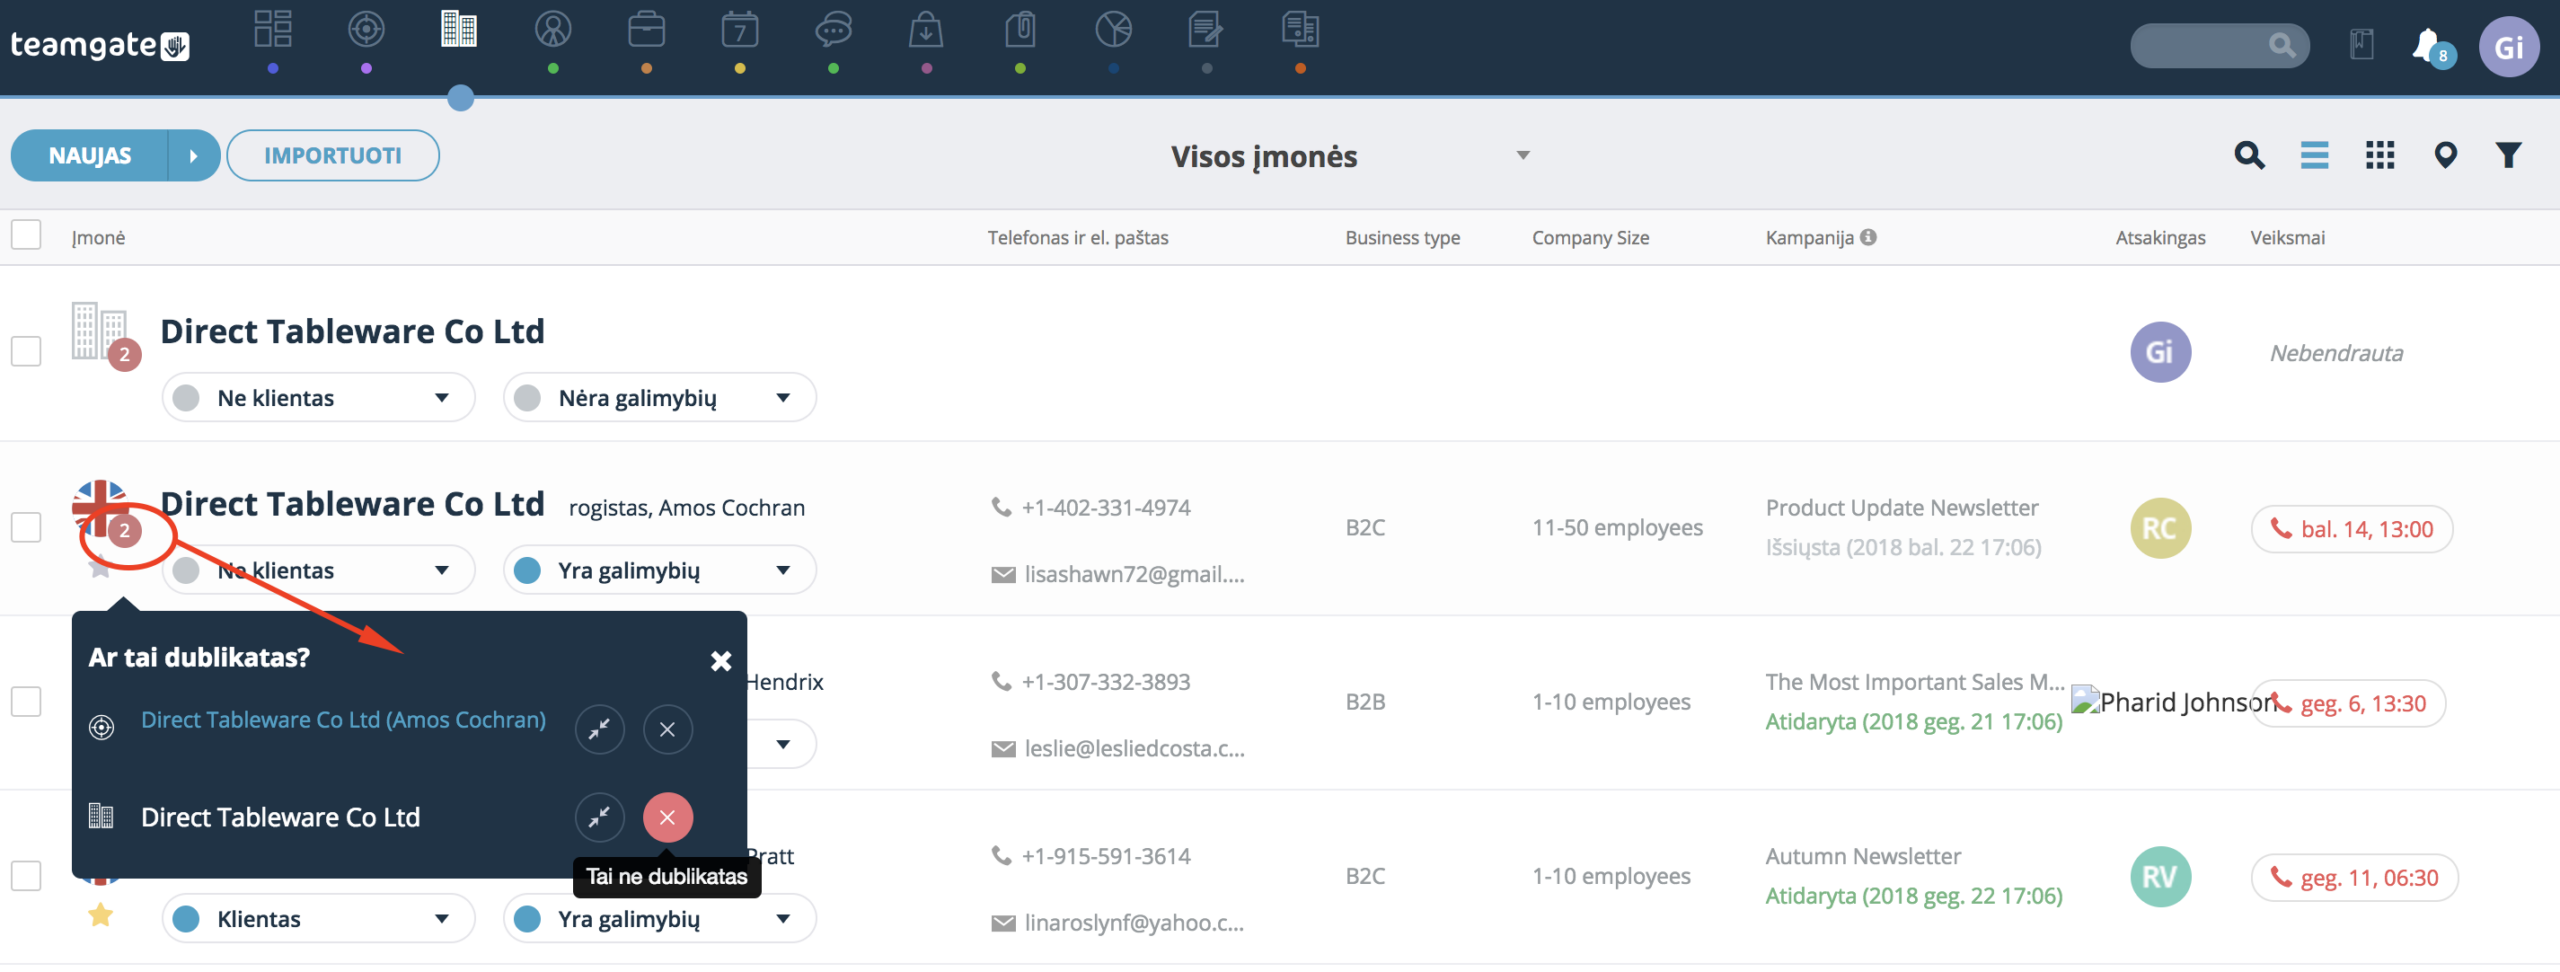2560x972 pixels.
Task: Open the conversations chat bubble icon
Action: tap(833, 30)
